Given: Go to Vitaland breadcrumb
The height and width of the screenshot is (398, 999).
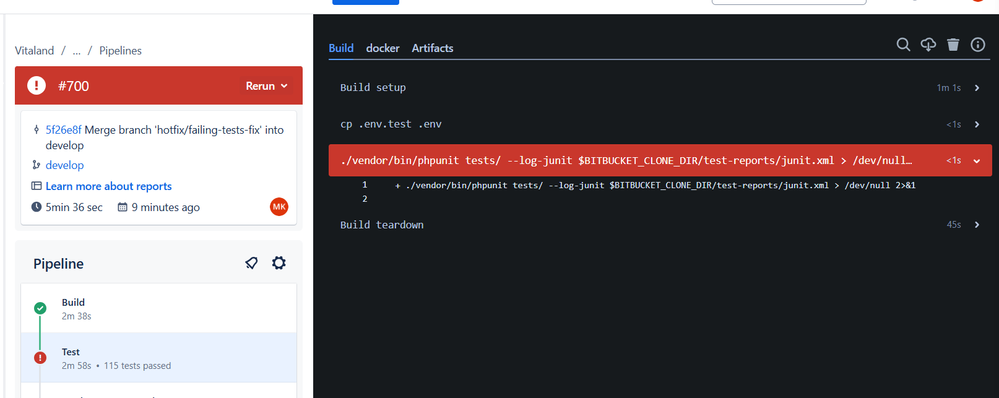Looking at the screenshot, I should pos(34,50).
